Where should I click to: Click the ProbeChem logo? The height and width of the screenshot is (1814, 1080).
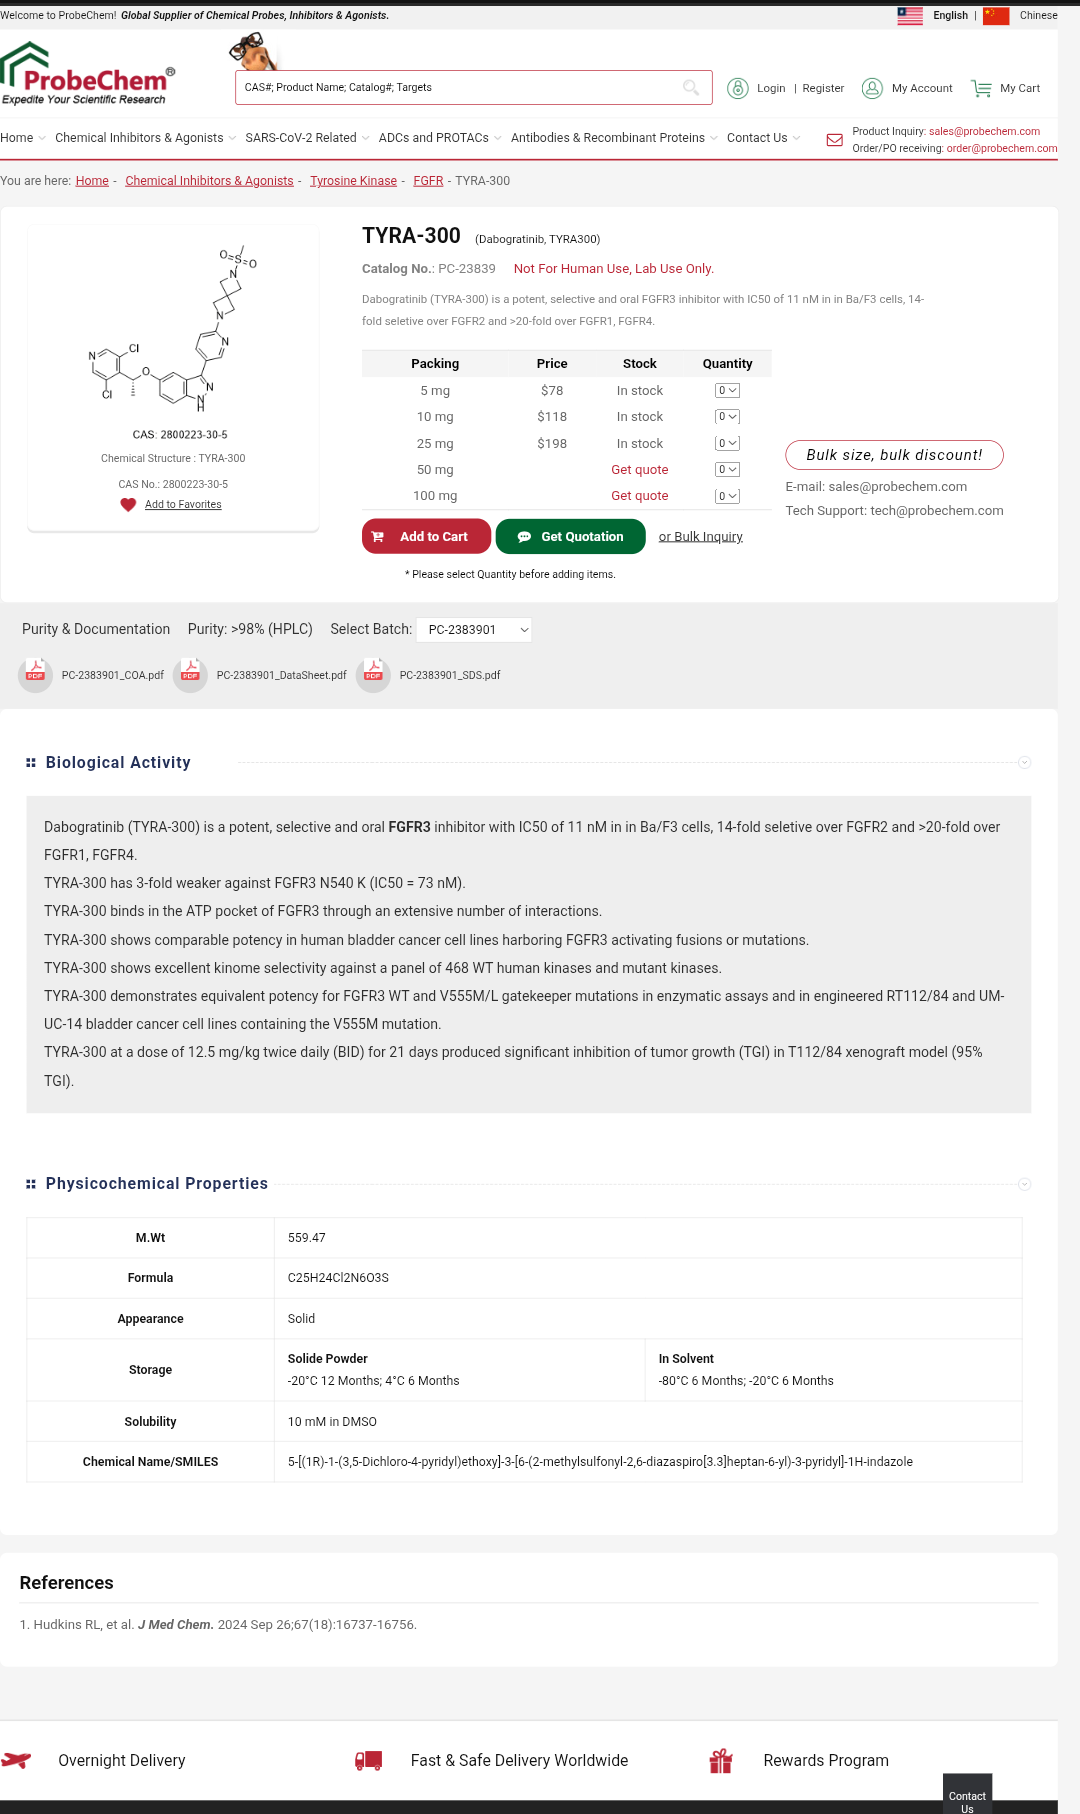pyautogui.click(x=88, y=73)
